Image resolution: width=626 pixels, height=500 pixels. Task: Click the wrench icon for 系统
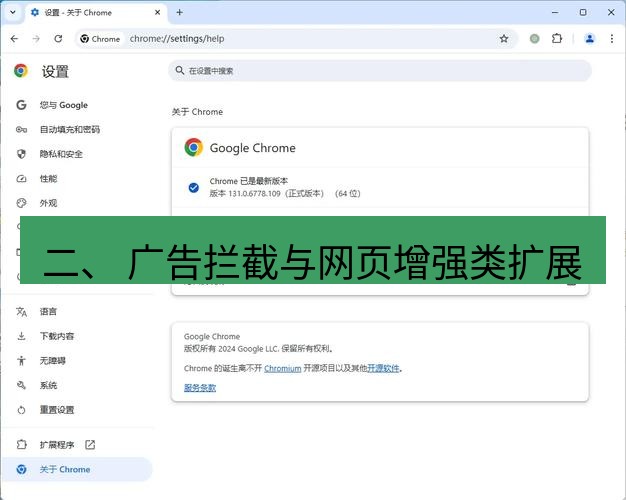22,385
